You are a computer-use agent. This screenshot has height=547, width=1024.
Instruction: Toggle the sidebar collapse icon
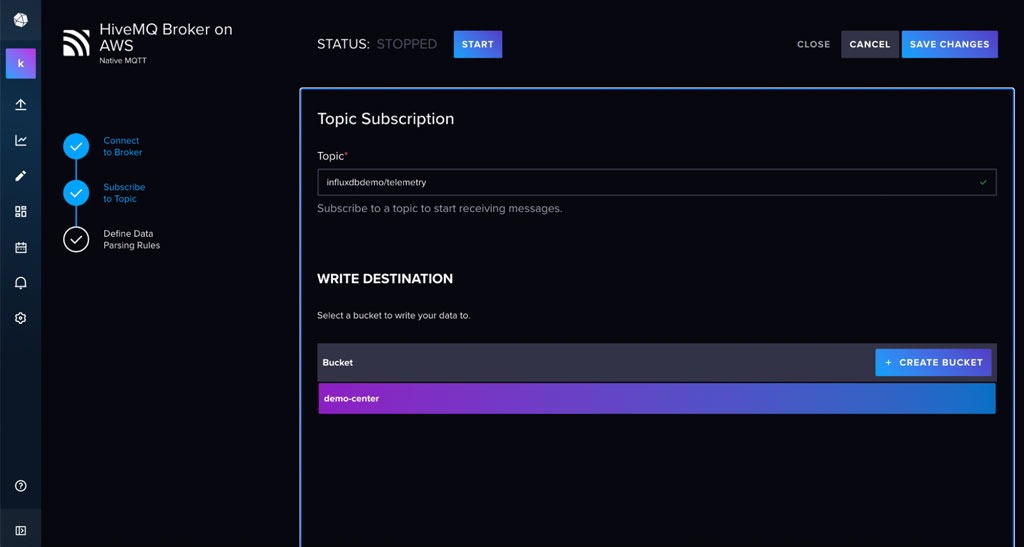click(x=21, y=531)
